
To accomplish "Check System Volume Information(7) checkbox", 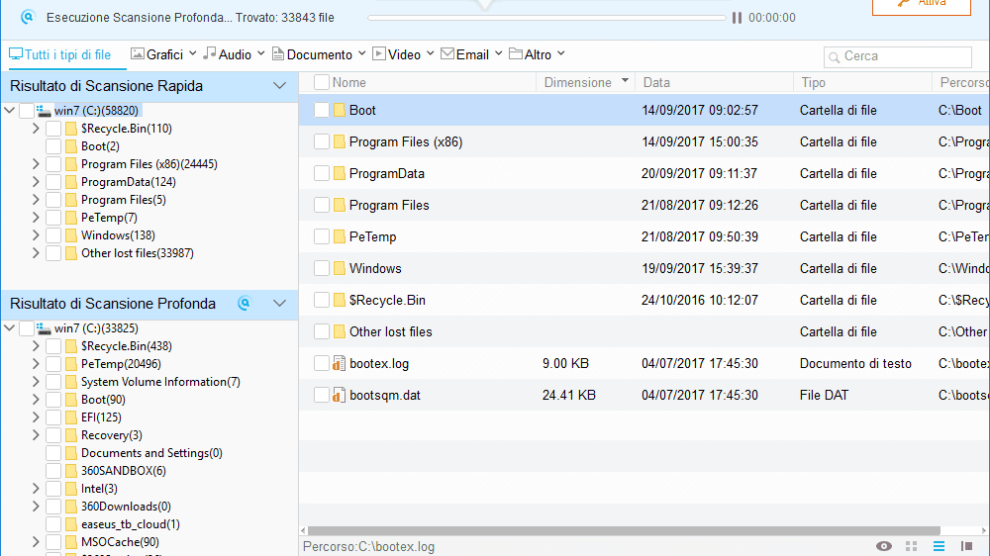I will point(54,382).
